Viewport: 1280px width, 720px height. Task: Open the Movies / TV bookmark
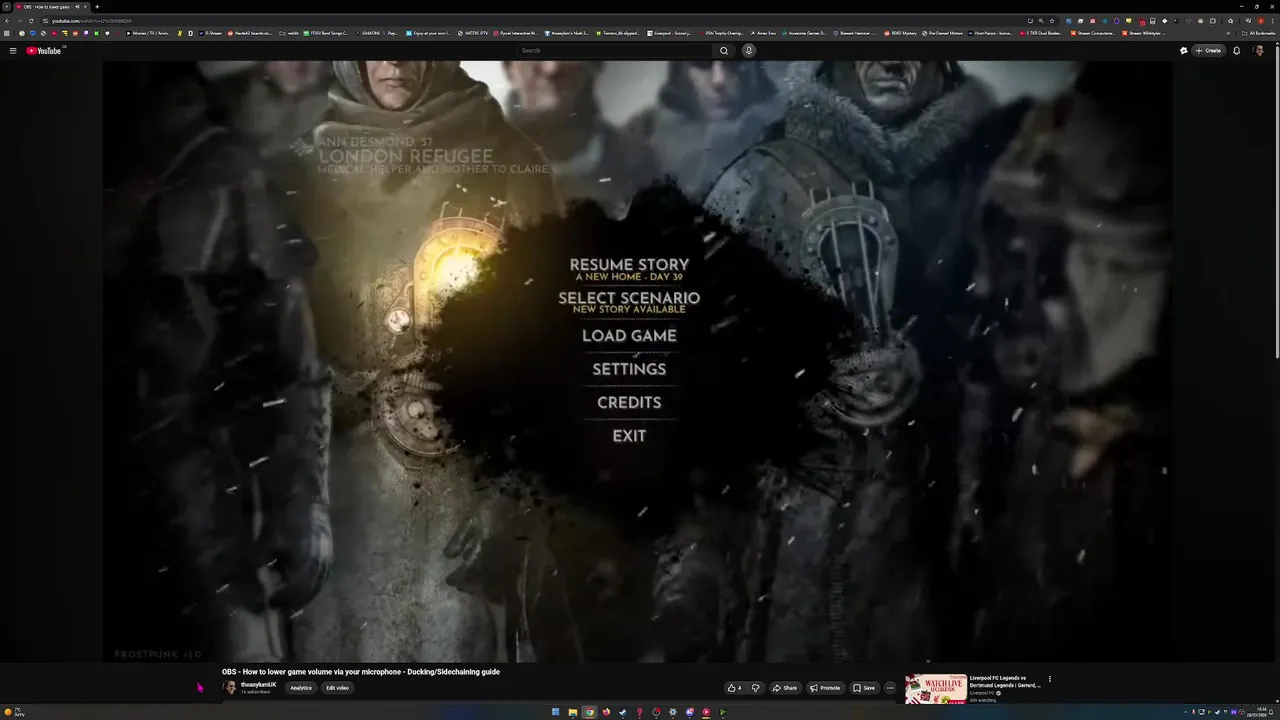[x=148, y=33]
